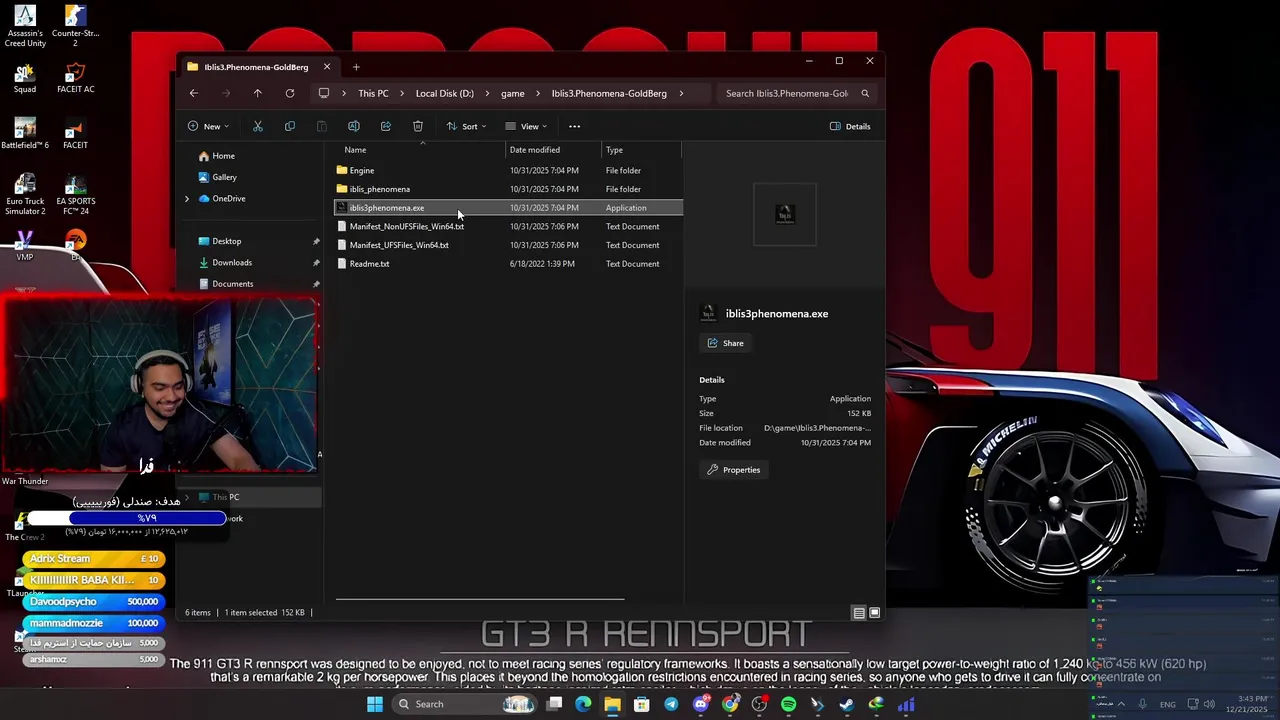Select Gallery in navigation pane
Screen dimensions: 1280x720
(x=224, y=177)
